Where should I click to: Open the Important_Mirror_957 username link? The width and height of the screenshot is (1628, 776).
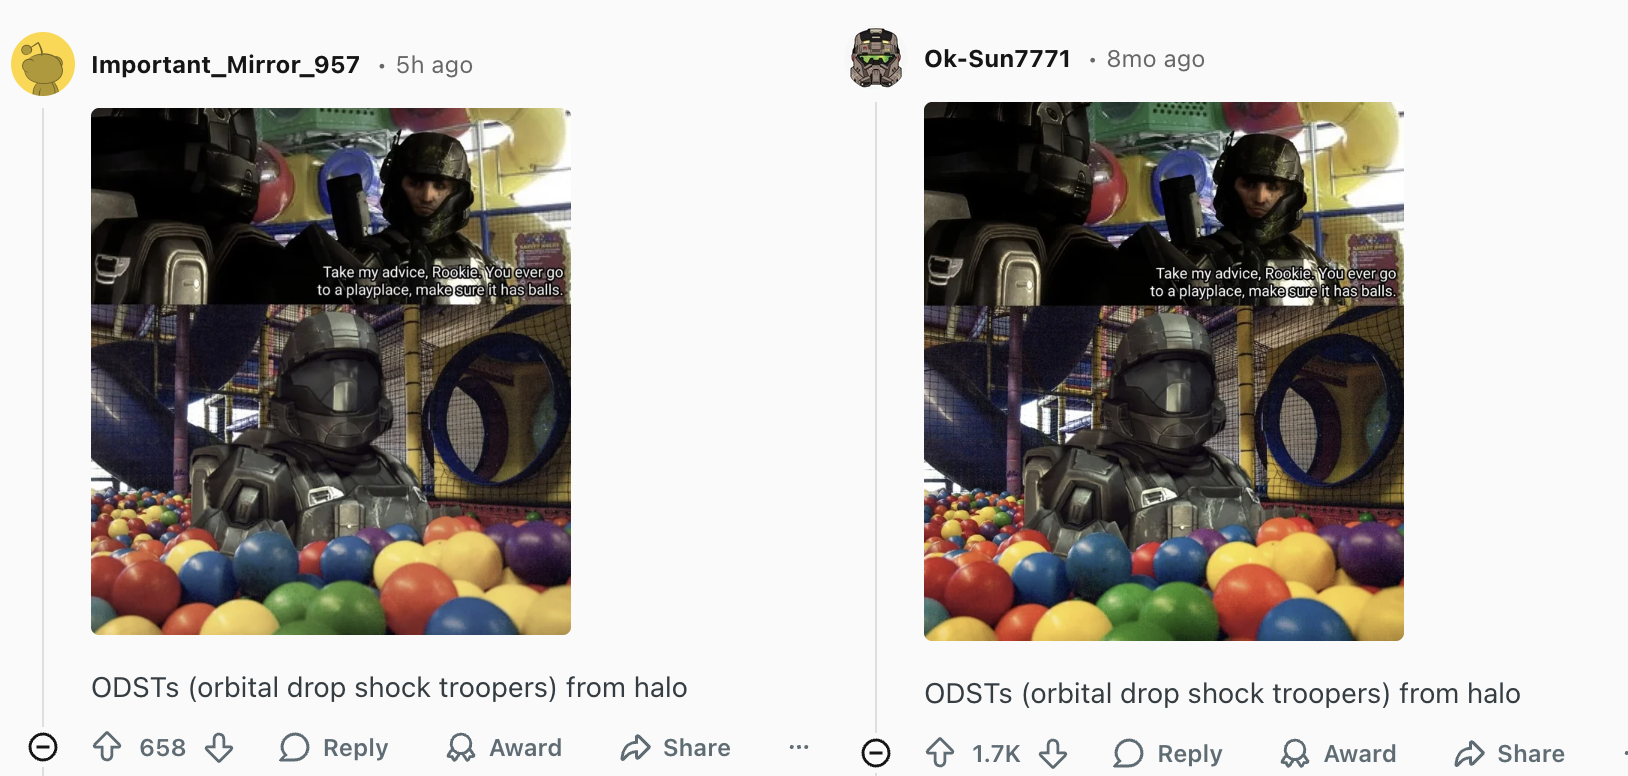pyautogui.click(x=225, y=65)
